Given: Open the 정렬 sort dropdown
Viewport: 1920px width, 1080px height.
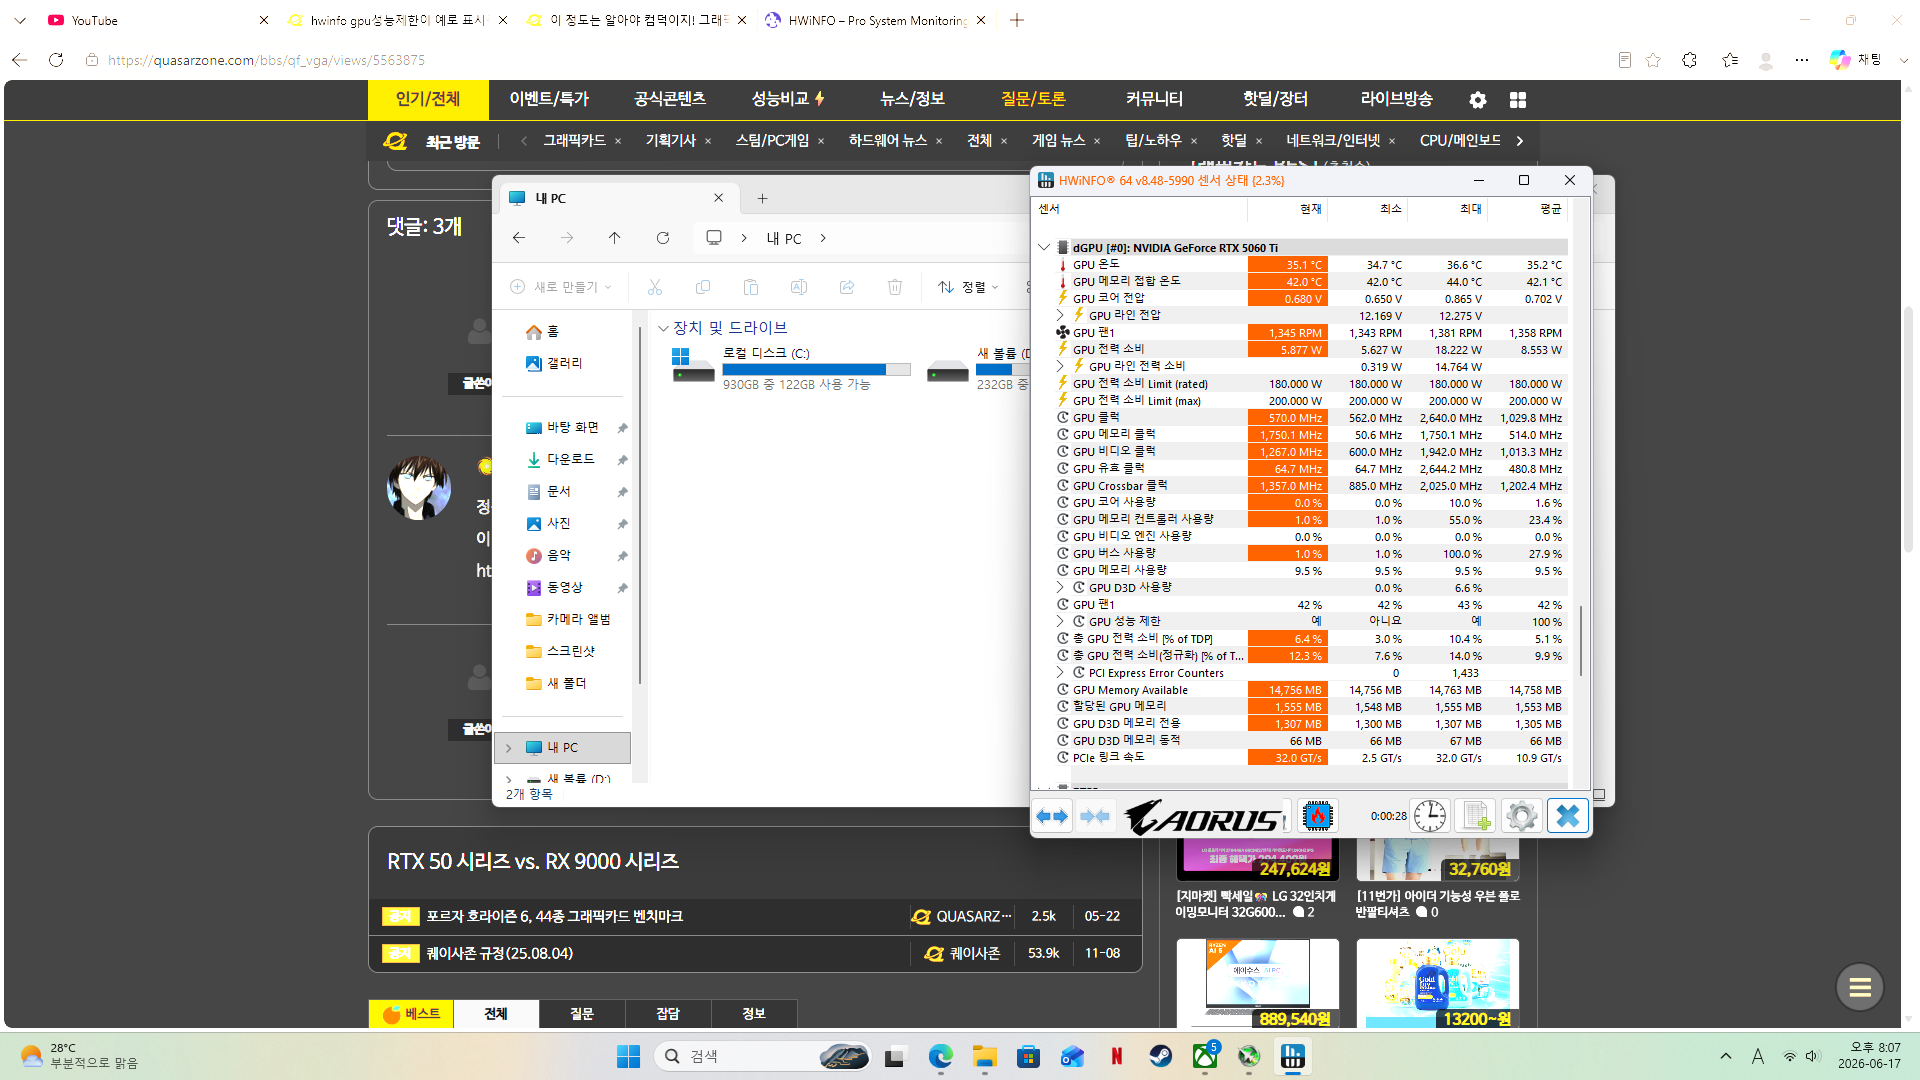Looking at the screenshot, I should (x=968, y=288).
